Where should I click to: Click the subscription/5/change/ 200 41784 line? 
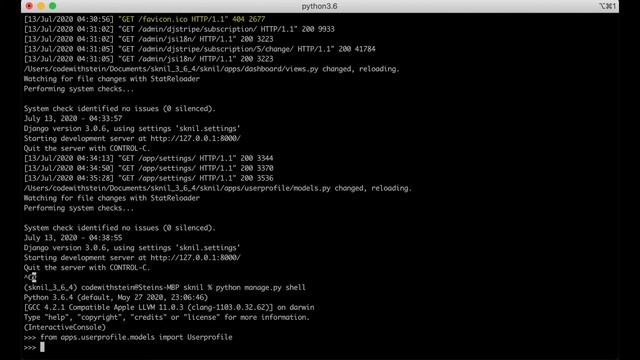point(200,49)
